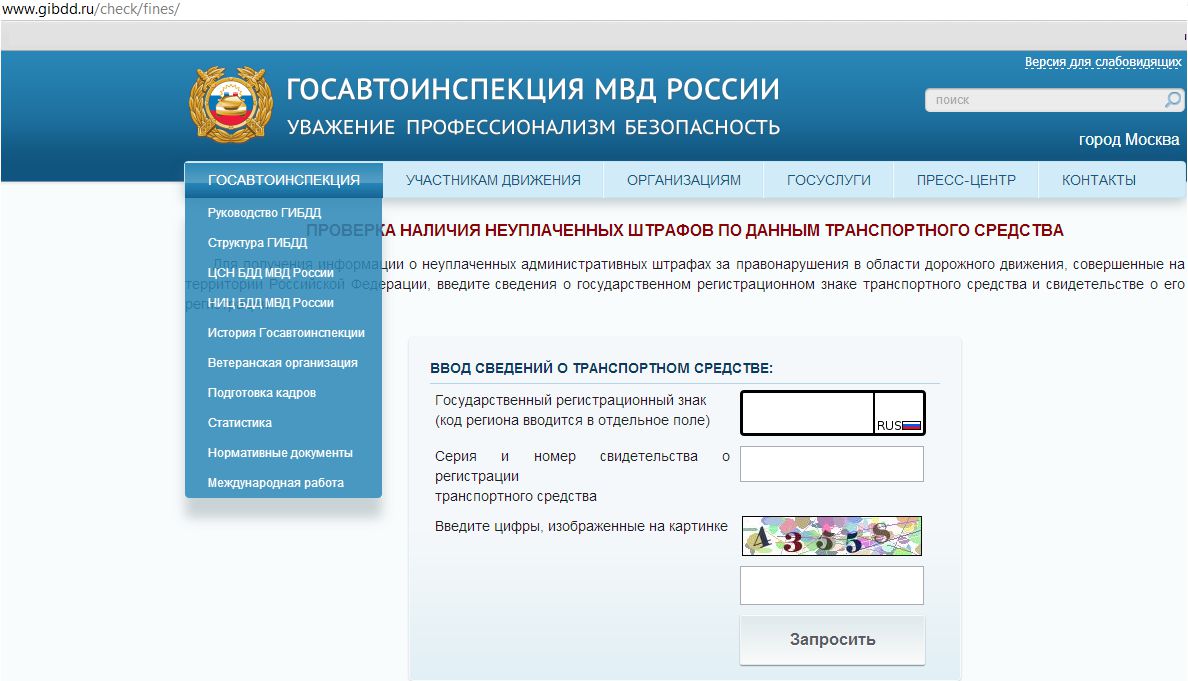
Task: Click the GIBDD emblem logo
Action: (230, 104)
